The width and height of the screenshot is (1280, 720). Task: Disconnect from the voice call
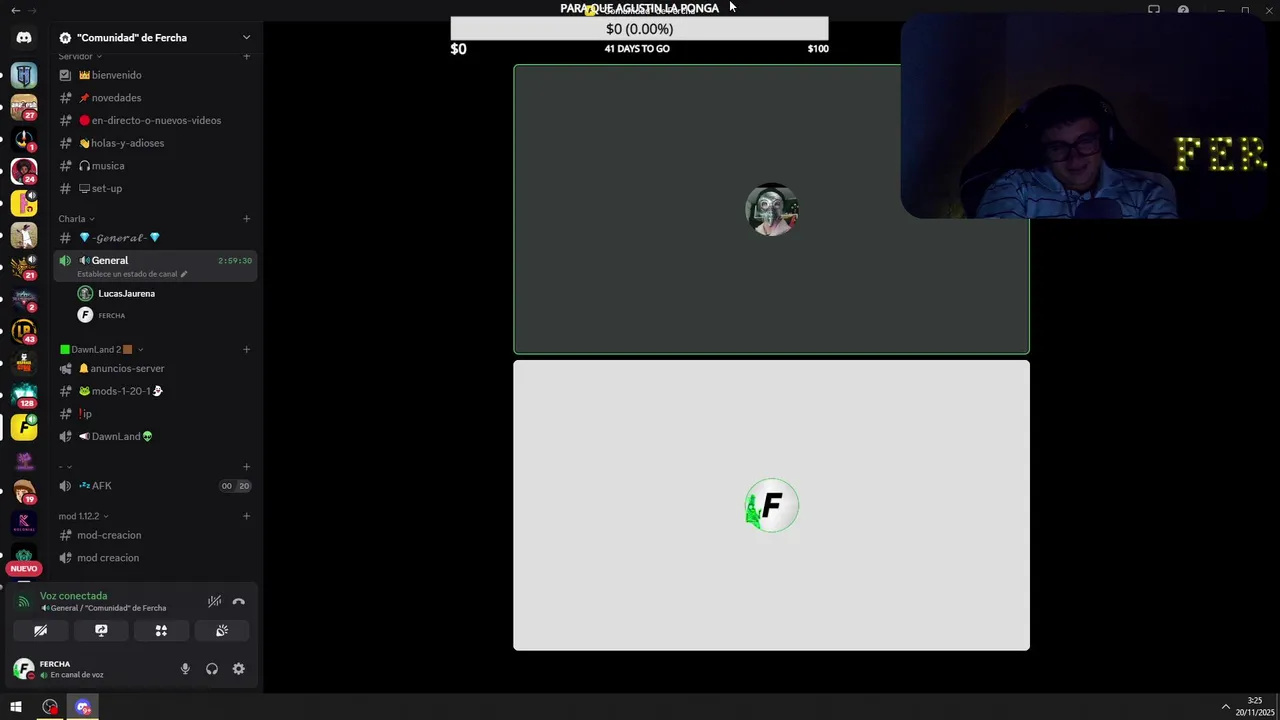click(238, 601)
